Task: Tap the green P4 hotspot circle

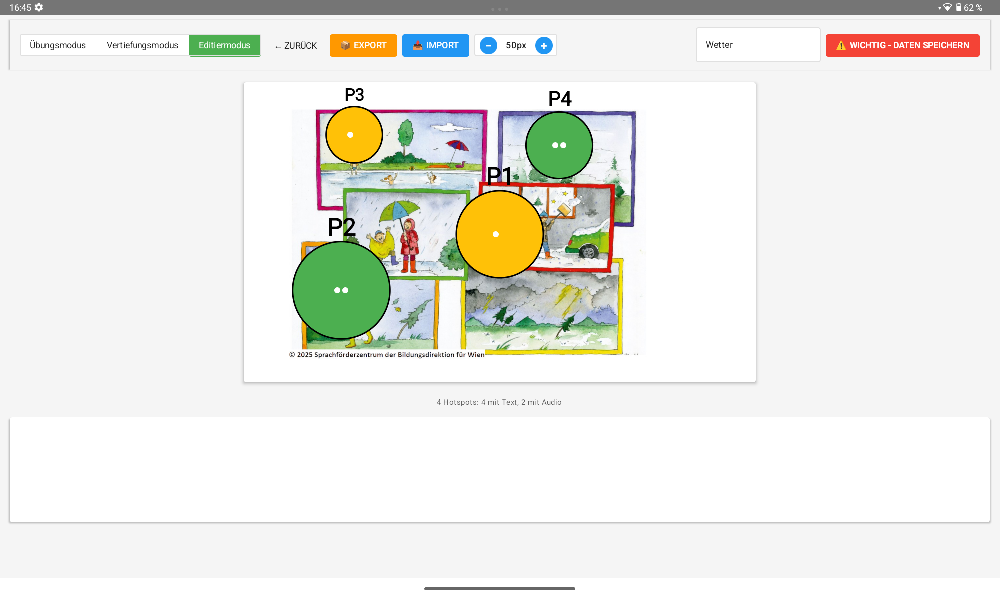Action: (x=559, y=145)
